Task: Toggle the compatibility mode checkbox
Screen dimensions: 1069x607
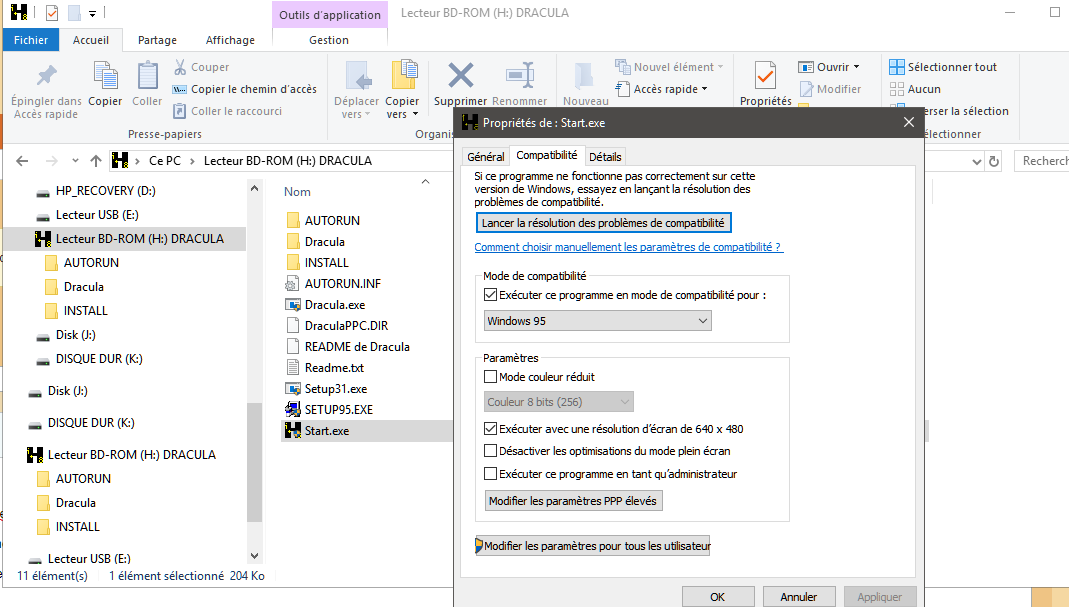Action: click(x=490, y=295)
